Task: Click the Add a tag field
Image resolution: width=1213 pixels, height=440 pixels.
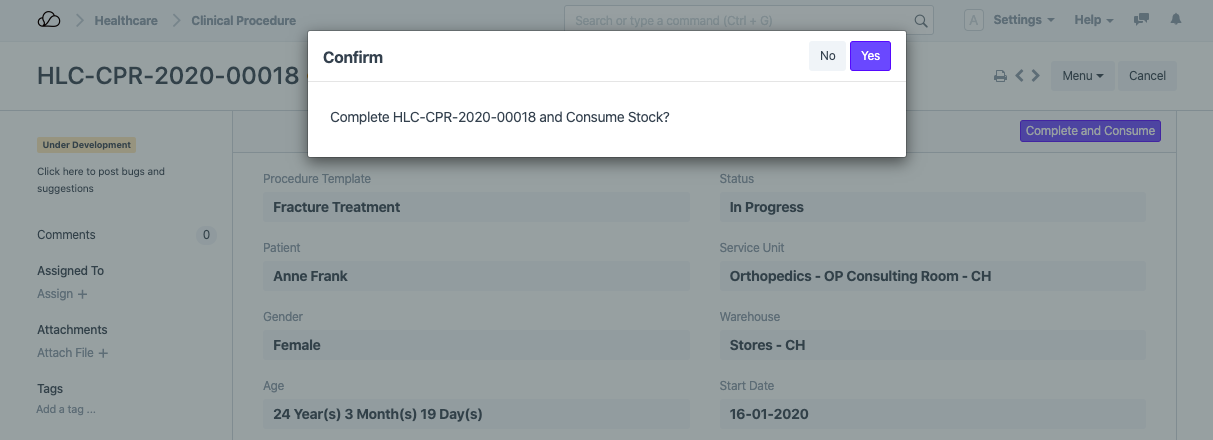Action: click(x=66, y=409)
